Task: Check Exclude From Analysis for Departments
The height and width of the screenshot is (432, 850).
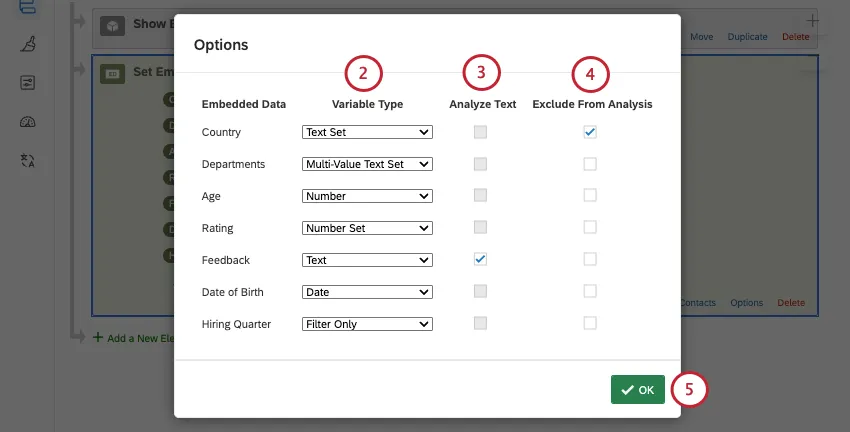Action: click(590, 164)
